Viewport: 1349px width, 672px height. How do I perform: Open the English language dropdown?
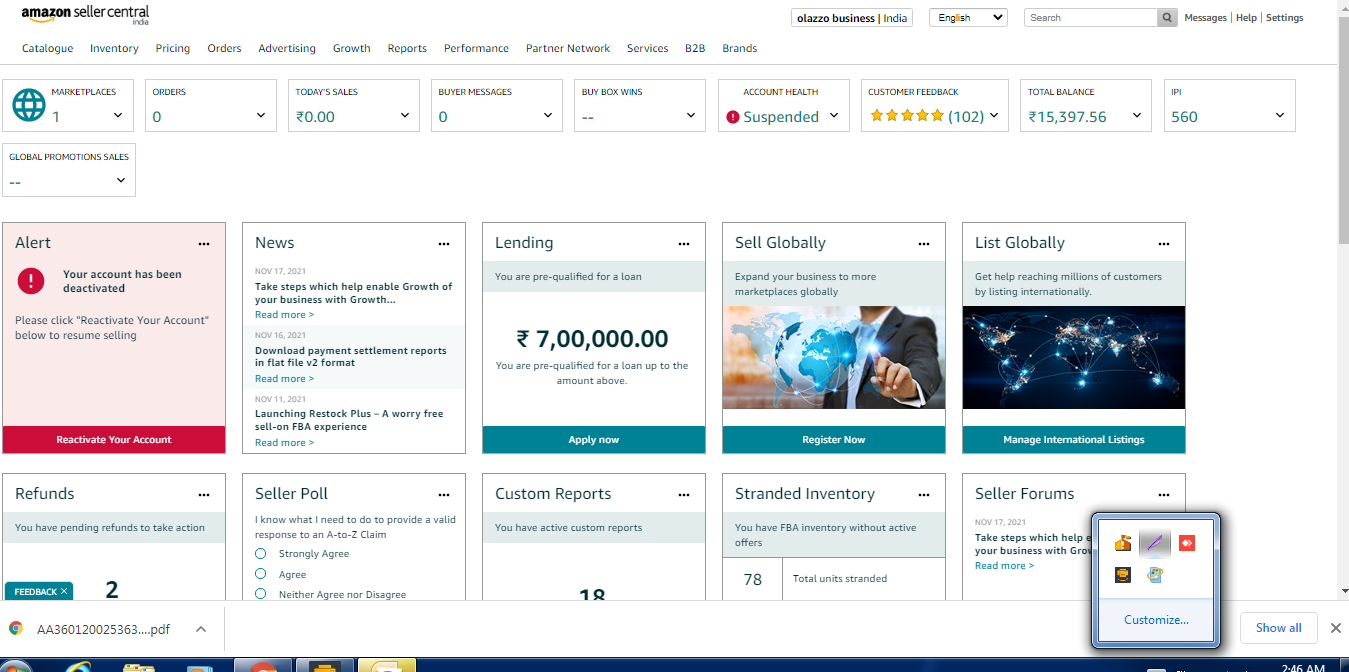pos(967,18)
